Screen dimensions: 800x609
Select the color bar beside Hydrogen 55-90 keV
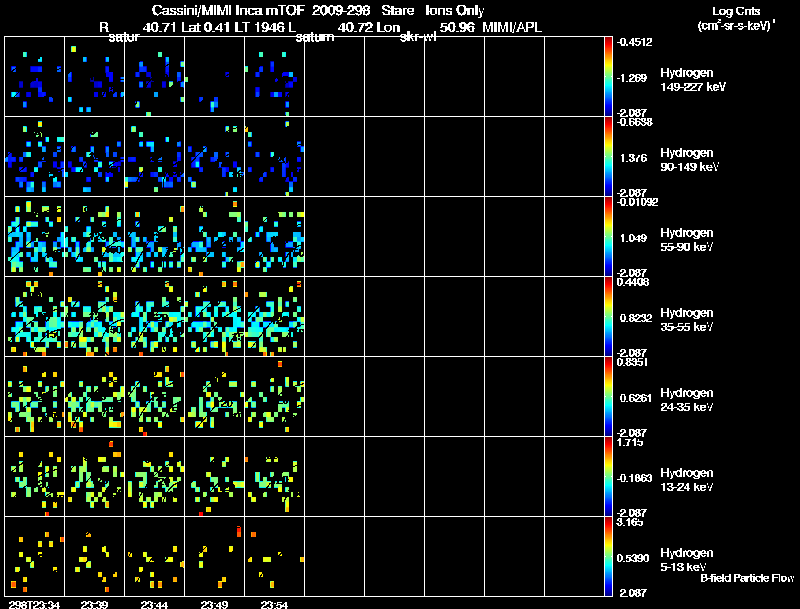(x=609, y=237)
